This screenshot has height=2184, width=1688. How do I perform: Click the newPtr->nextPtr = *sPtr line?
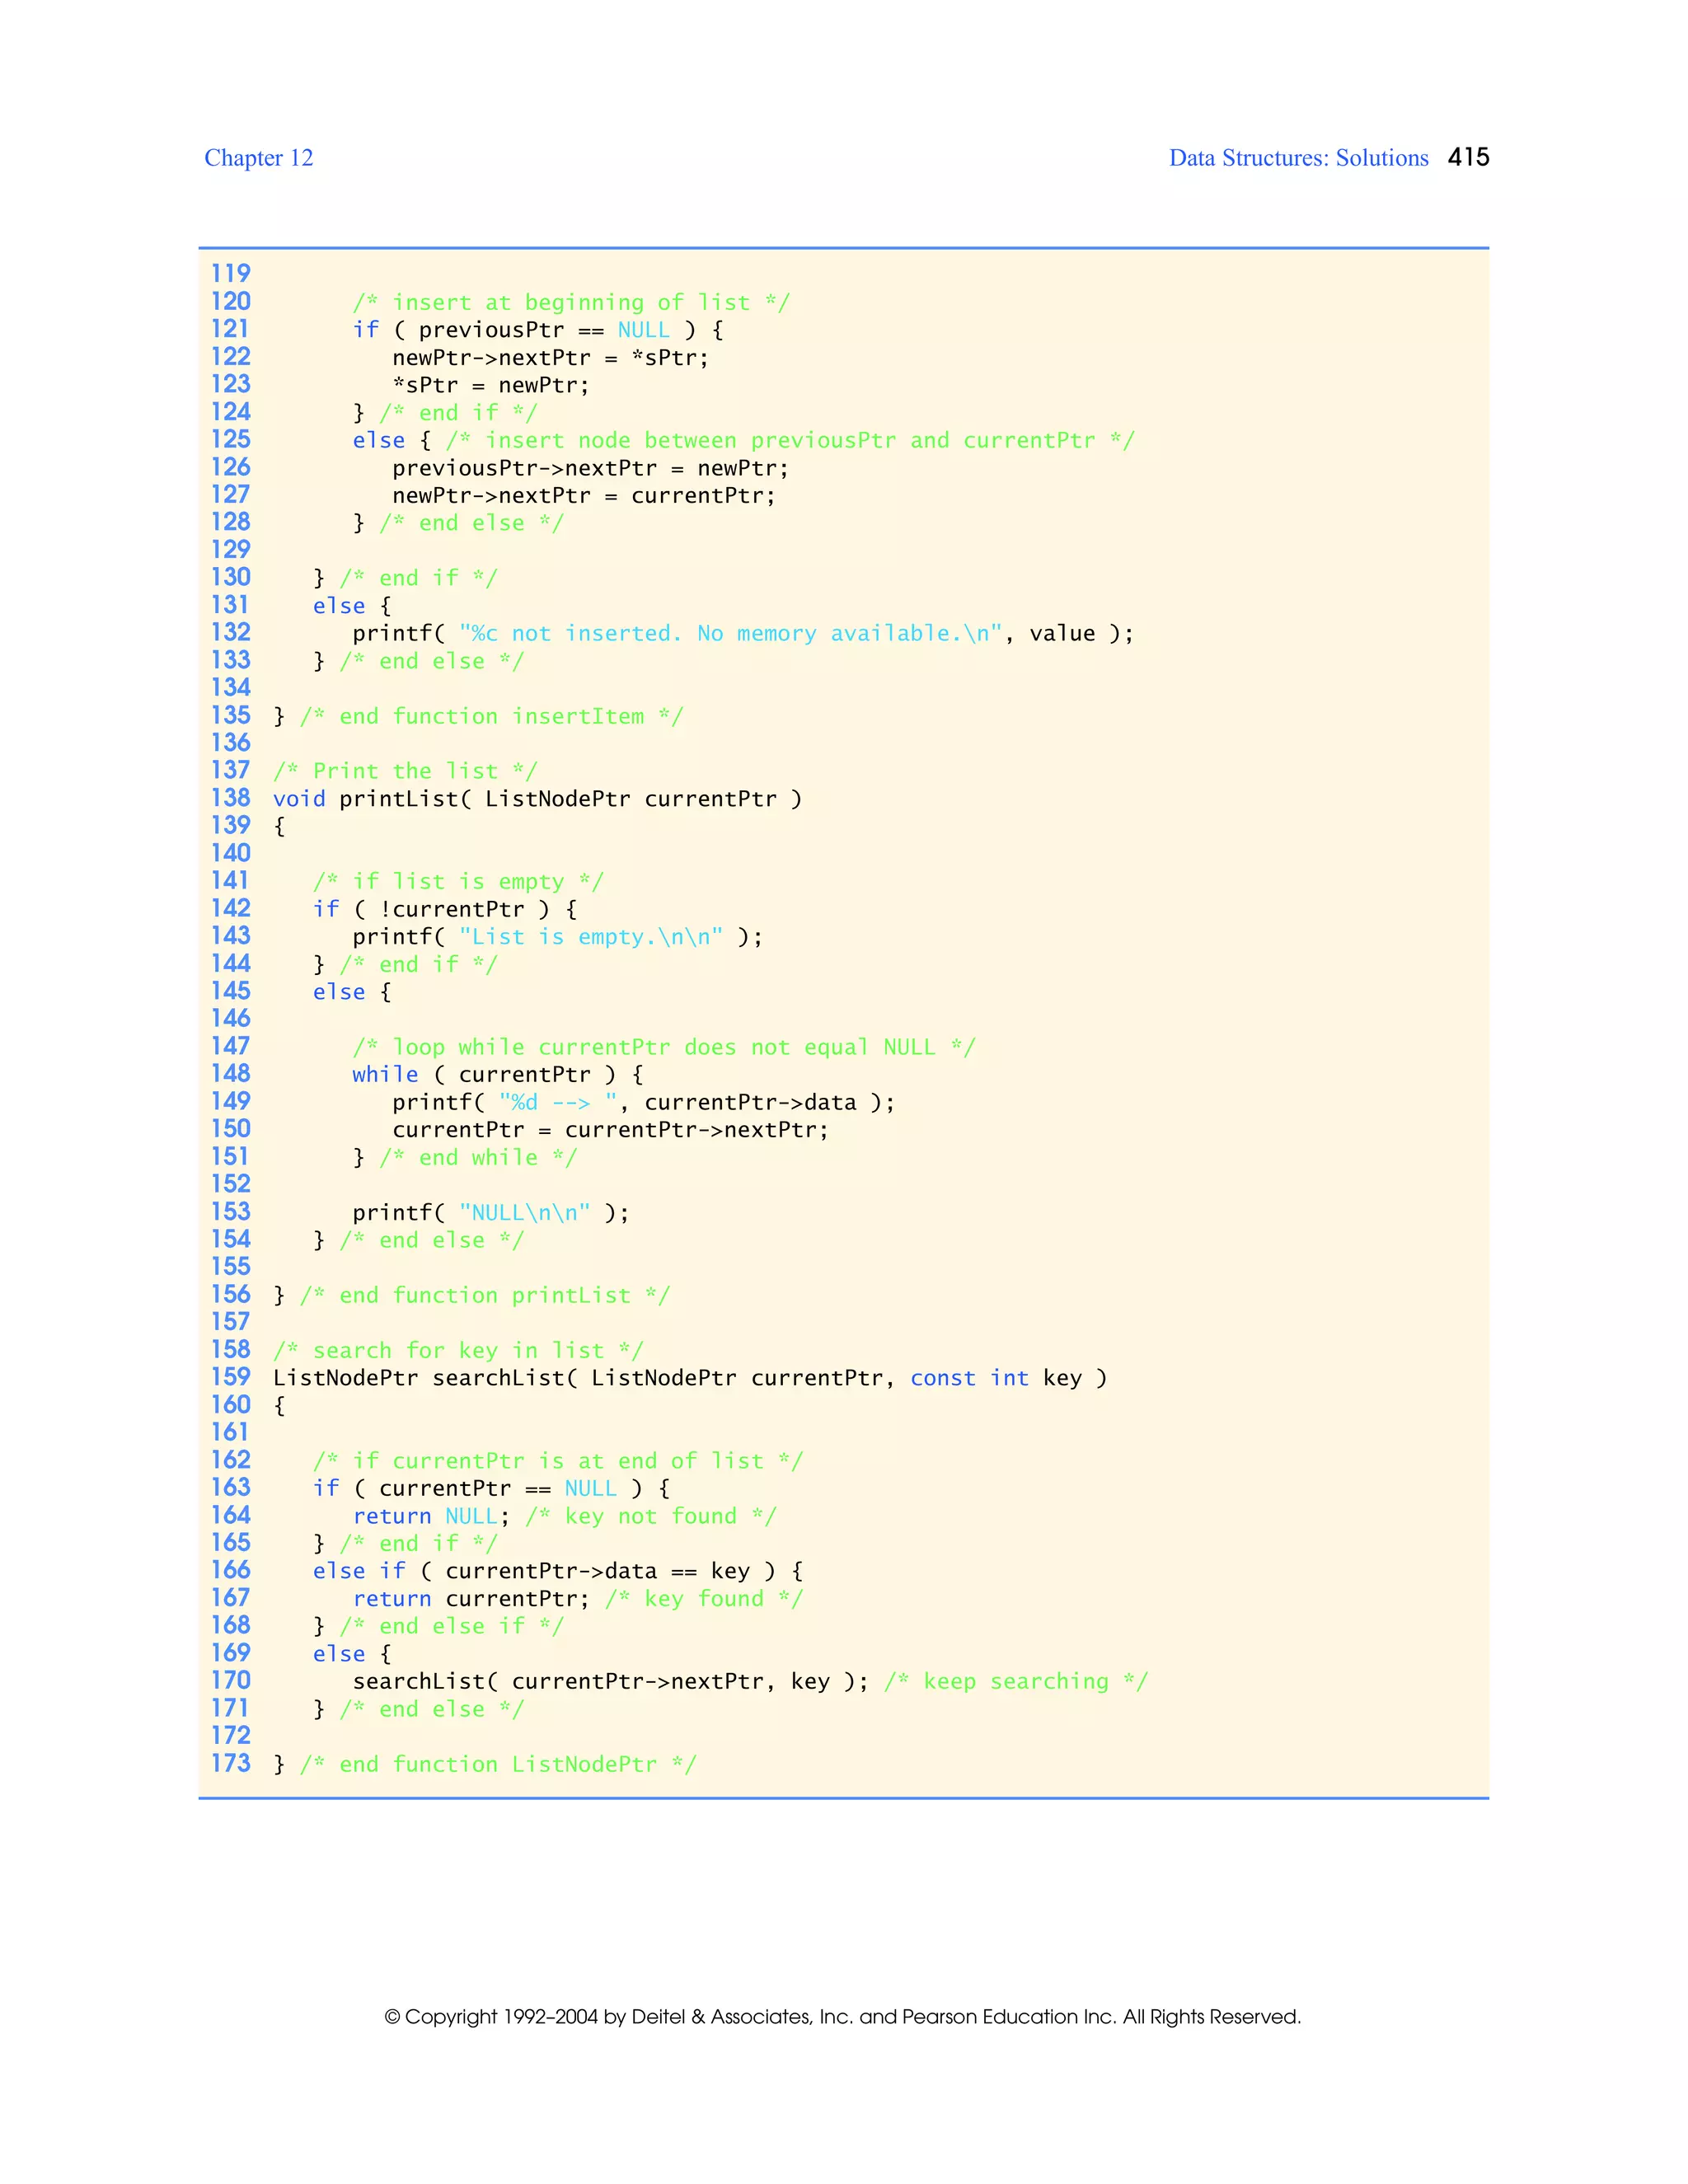[550, 358]
